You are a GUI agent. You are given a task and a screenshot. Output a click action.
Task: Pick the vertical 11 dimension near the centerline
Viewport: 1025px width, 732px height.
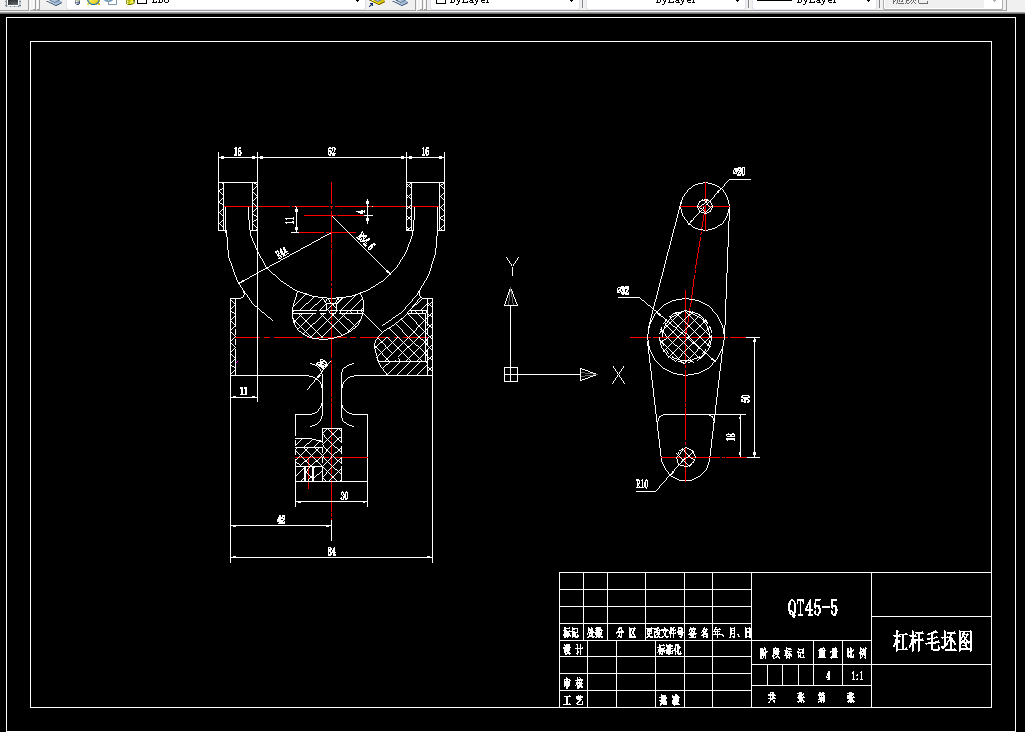click(x=290, y=220)
